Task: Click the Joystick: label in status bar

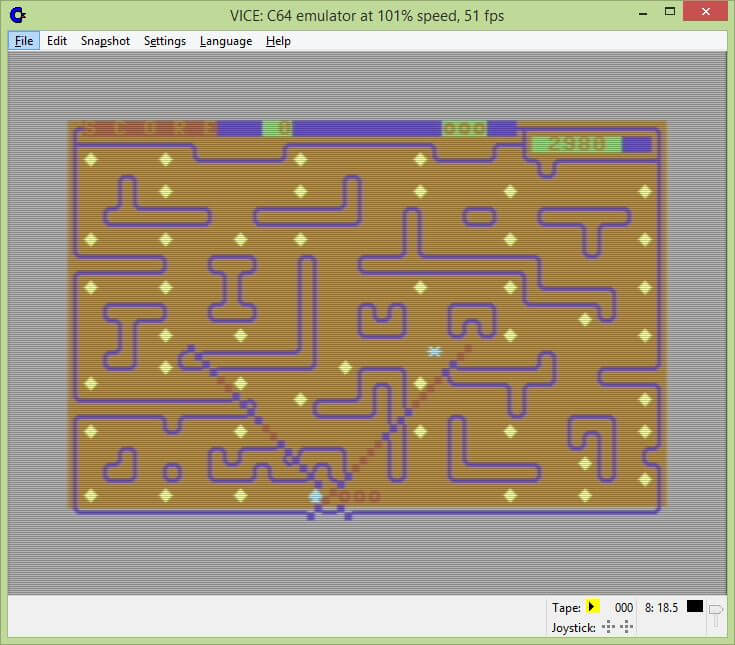Action: (x=574, y=628)
